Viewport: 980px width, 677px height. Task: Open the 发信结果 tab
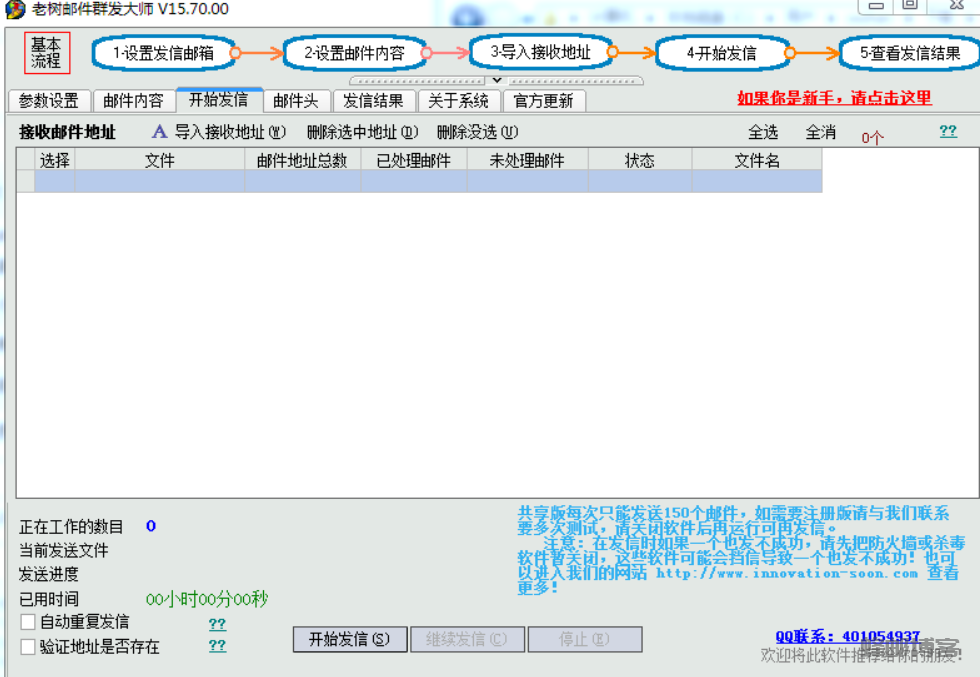pyautogui.click(x=373, y=101)
